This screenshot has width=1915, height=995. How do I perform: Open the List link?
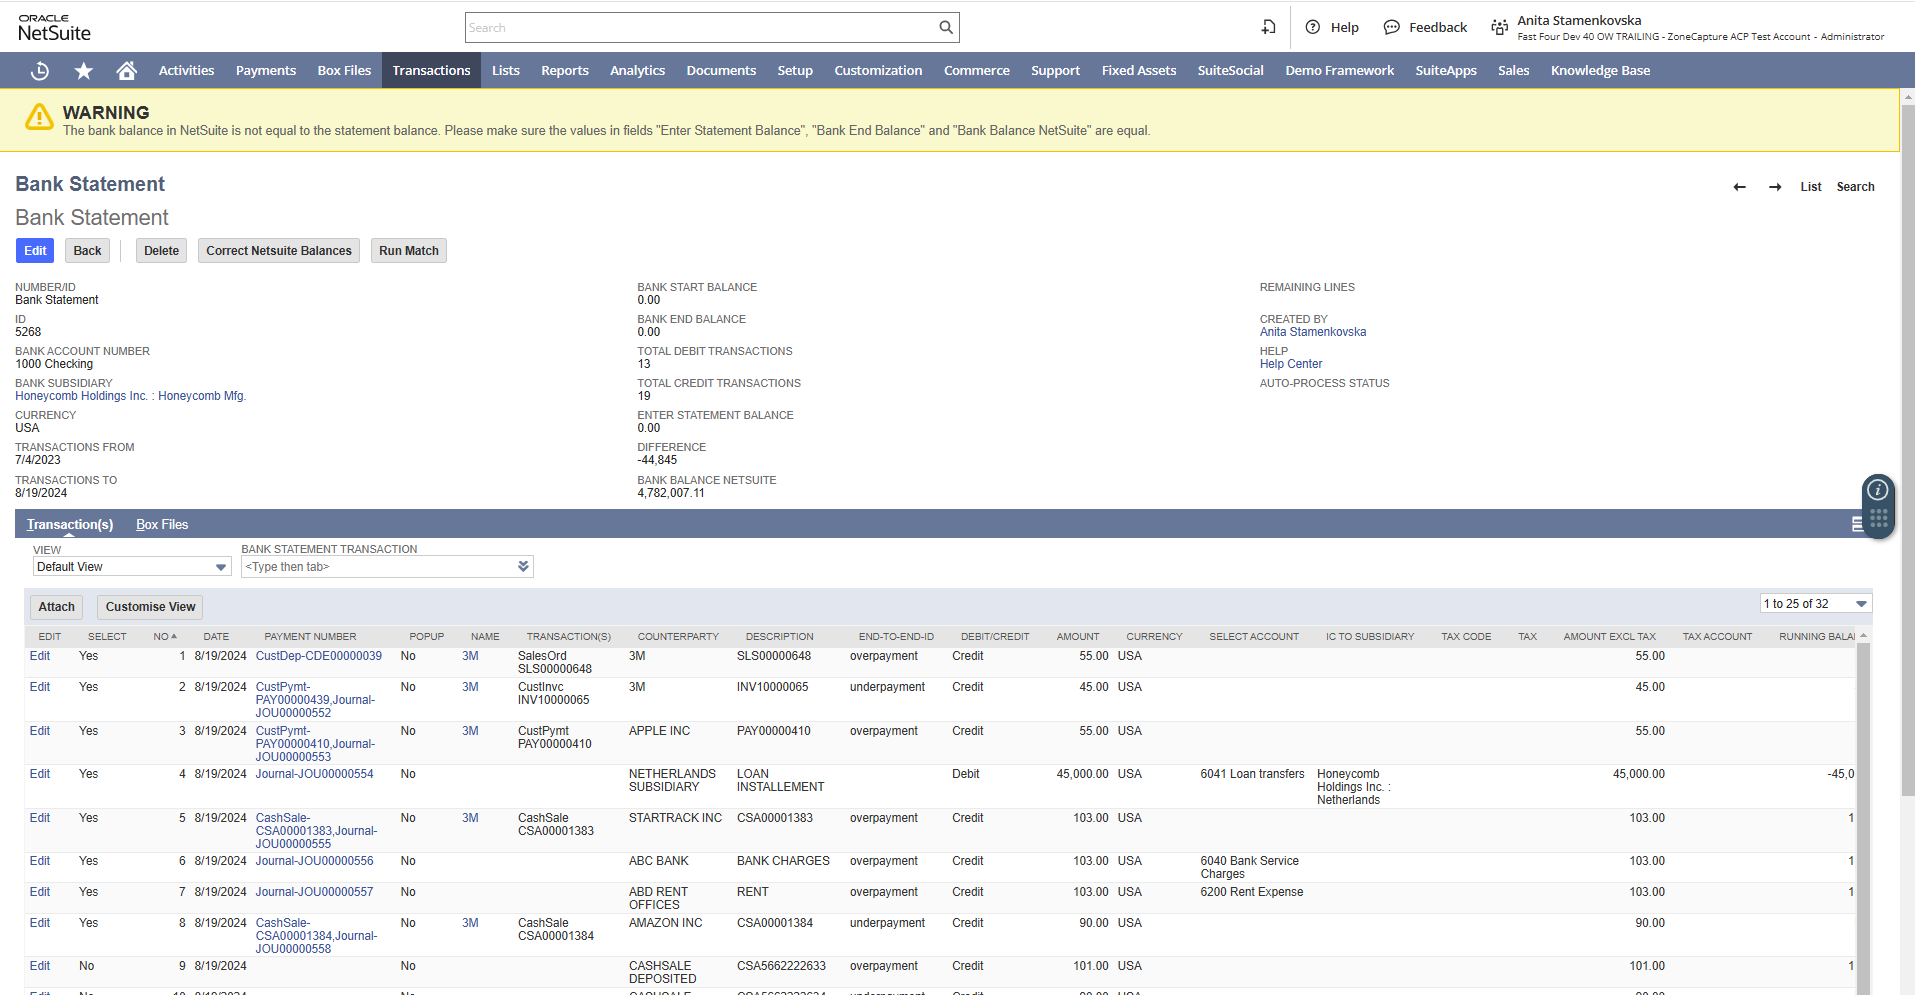(x=1811, y=187)
